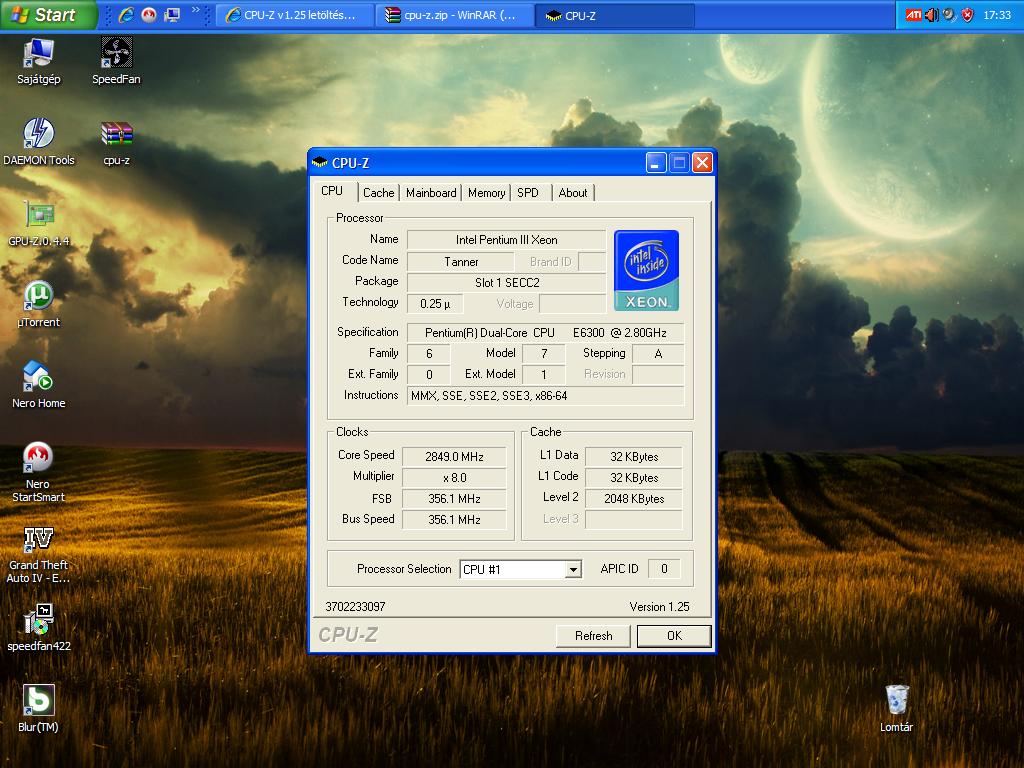Click the CPU-Z title bar chip icon

click(x=319, y=163)
